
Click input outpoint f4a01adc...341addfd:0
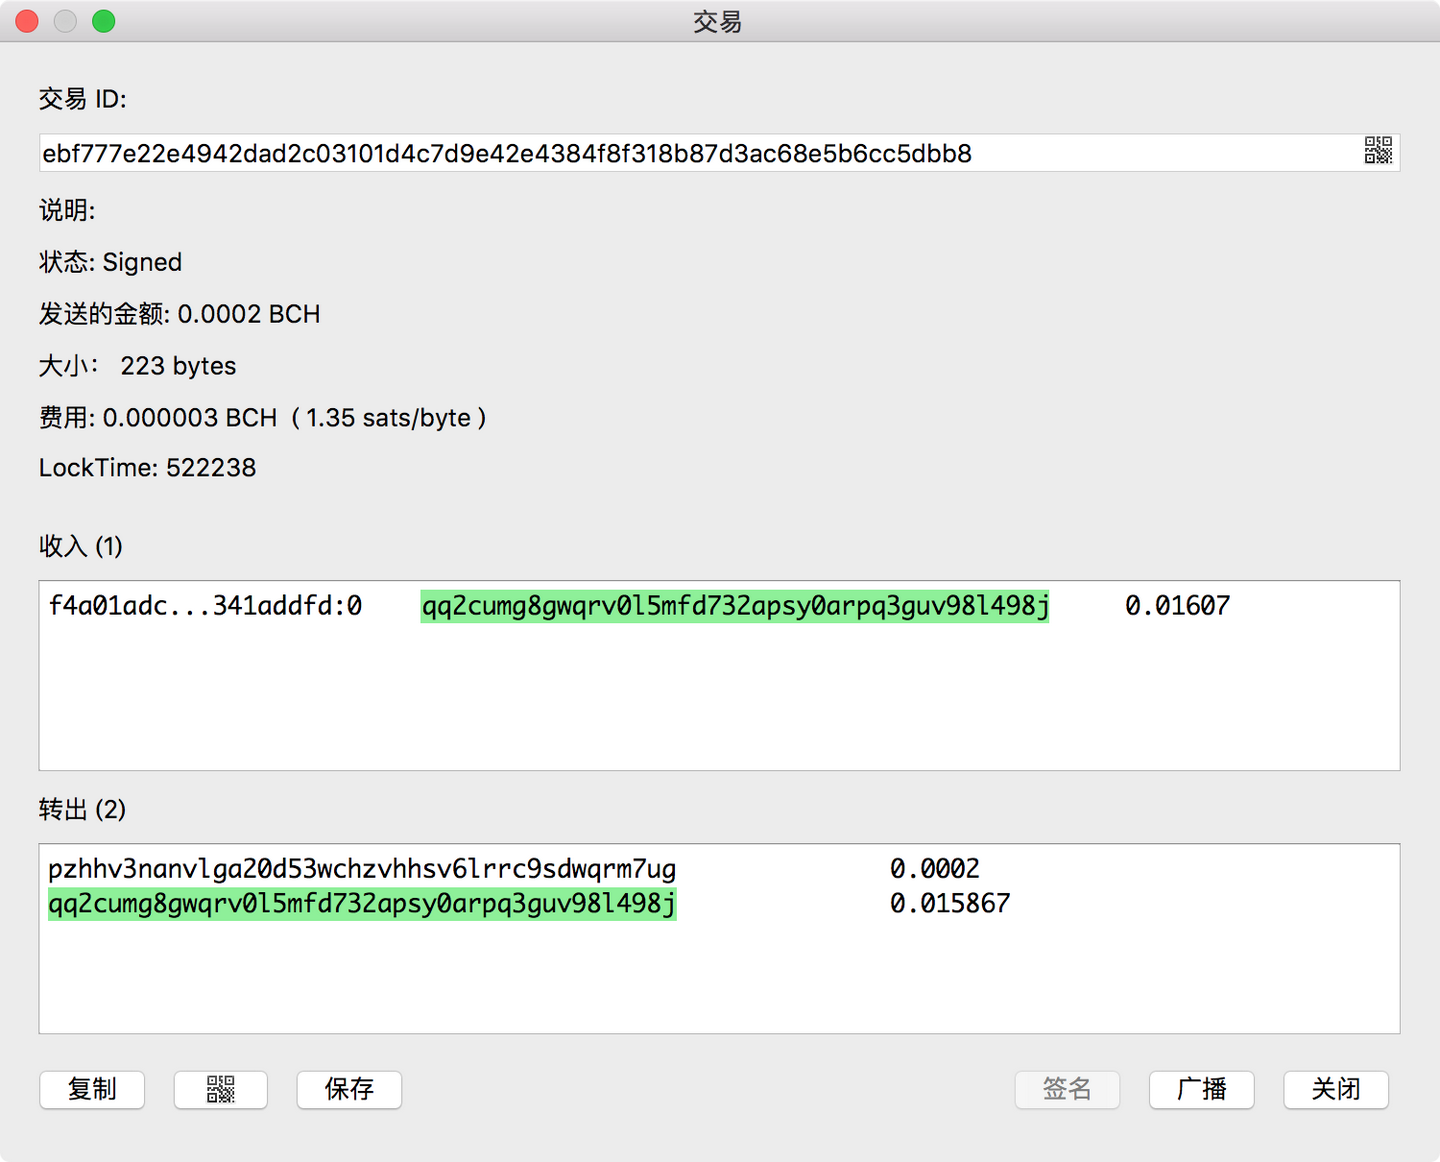click(x=205, y=606)
